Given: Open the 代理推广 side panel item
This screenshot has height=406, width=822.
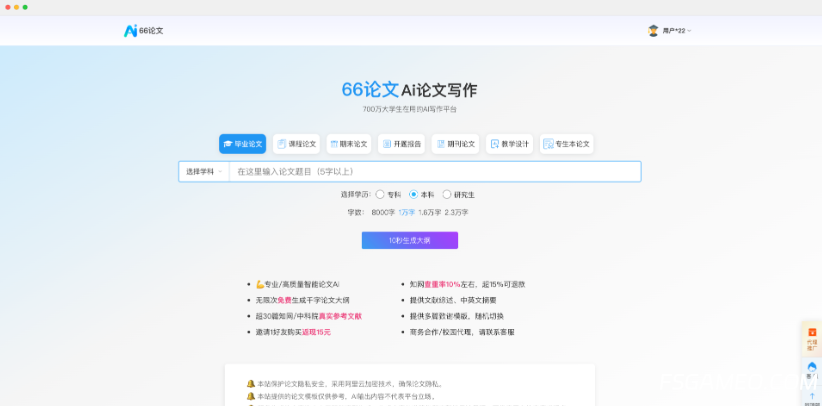Looking at the screenshot, I should tap(812, 340).
